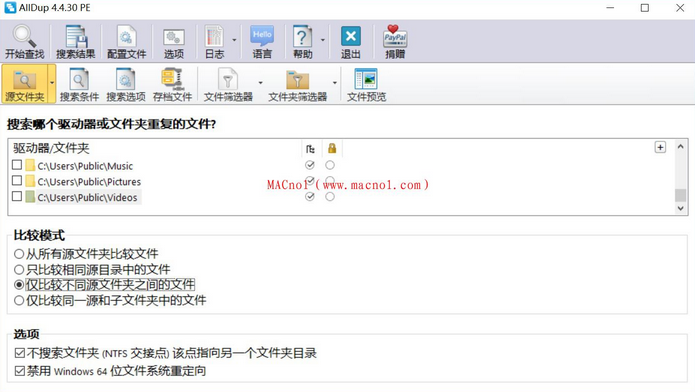The image size is (695, 392).
Task: Click the Pictures folder icon
Action: 30,181
